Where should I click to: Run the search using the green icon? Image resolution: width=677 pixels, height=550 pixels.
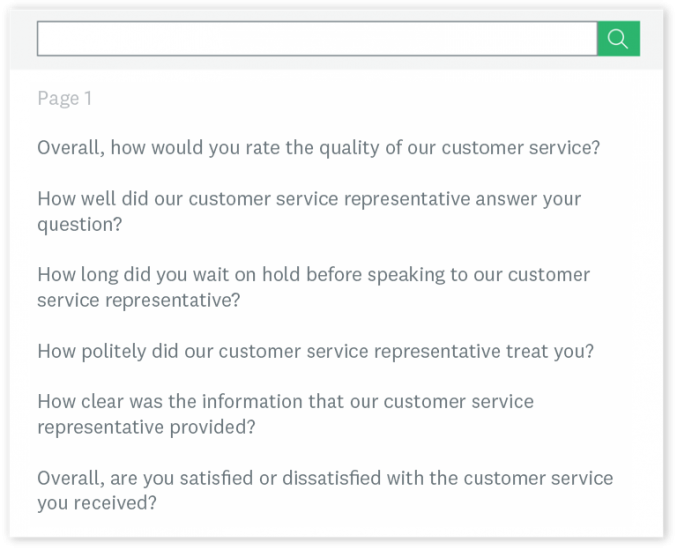pos(618,38)
